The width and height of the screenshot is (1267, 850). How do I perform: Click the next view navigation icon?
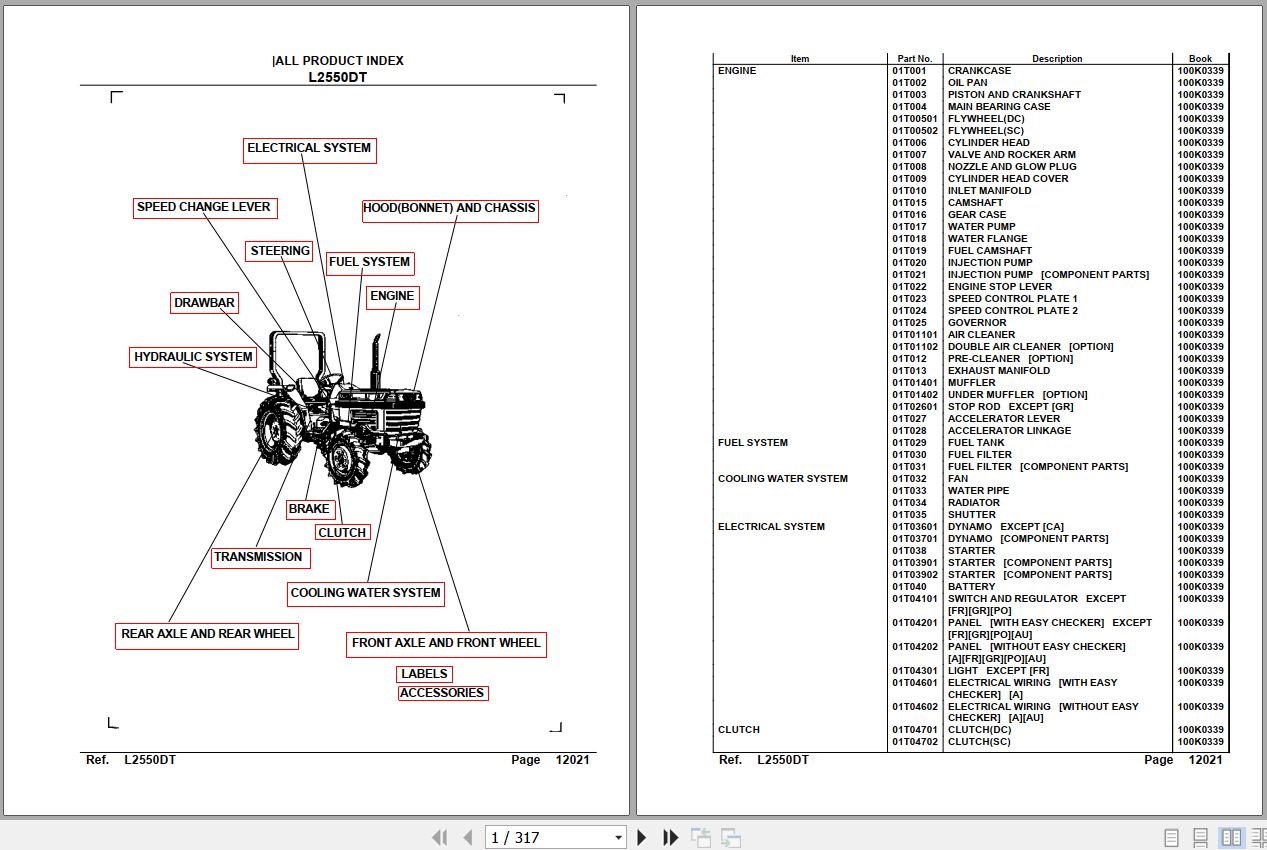pos(731,838)
